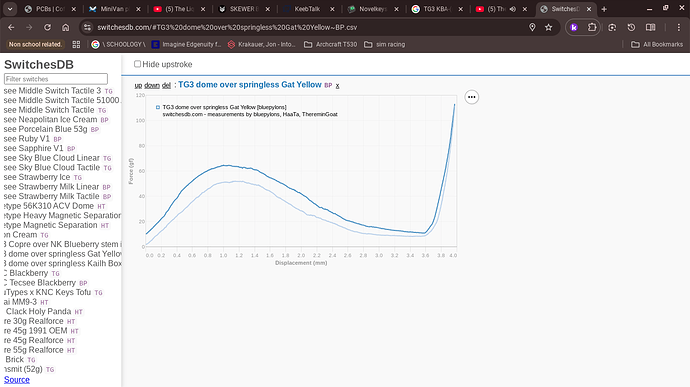
Task: Close the KeebTalk tab
Action: [332, 9]
